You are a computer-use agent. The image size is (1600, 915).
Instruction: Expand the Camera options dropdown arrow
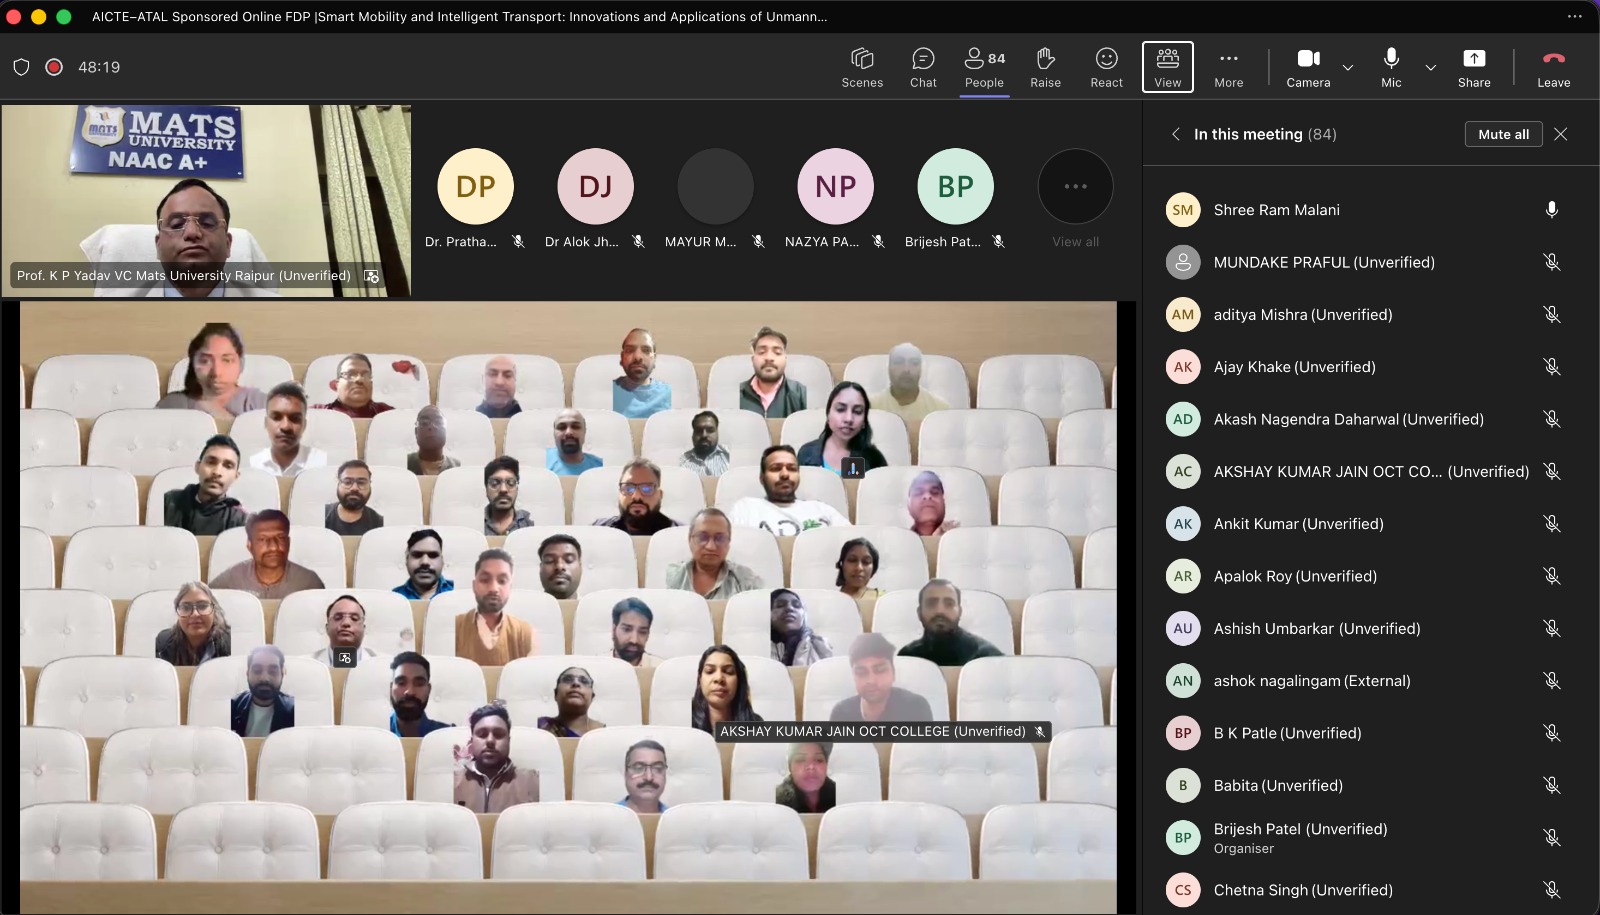1348,68
